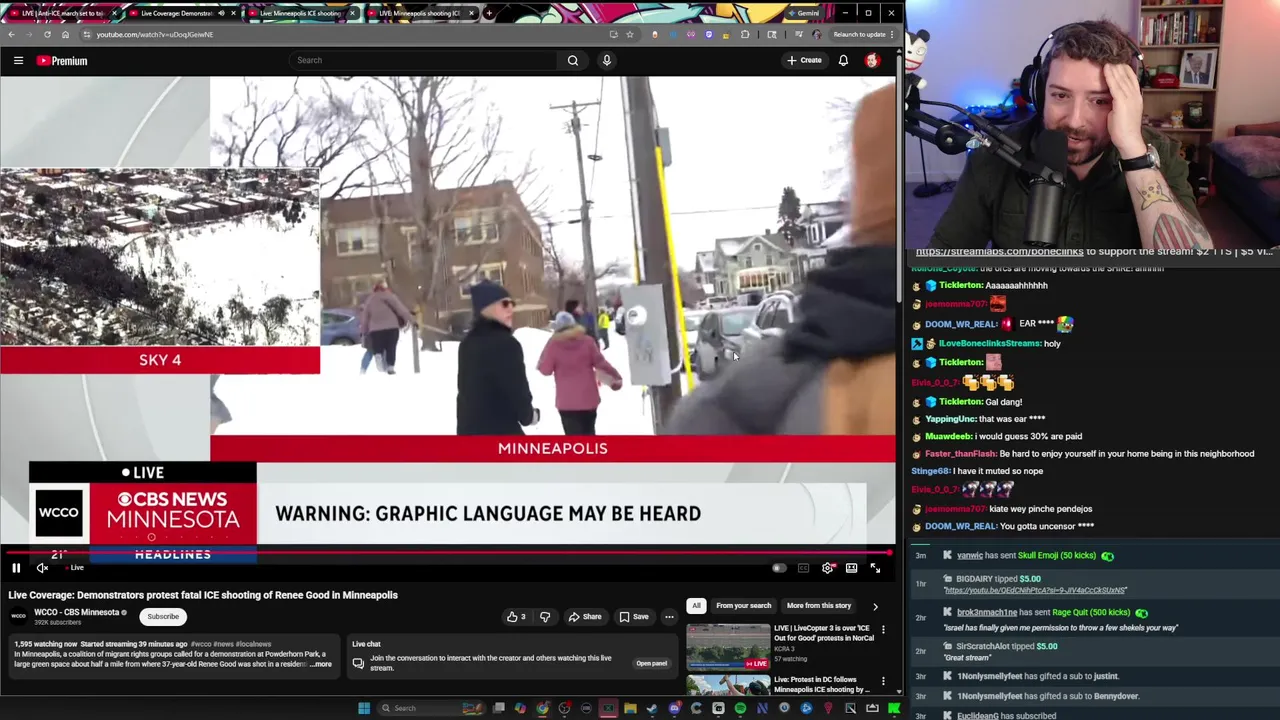Open the YouTube hamburger guide menu
The height and width of the screenshot is (720, 1280).
tap(18, 61)
